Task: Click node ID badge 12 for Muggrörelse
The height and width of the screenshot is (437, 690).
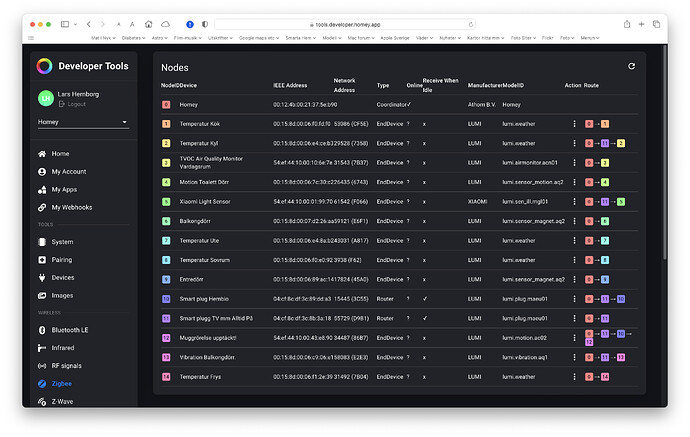Action: click(166, 338)
